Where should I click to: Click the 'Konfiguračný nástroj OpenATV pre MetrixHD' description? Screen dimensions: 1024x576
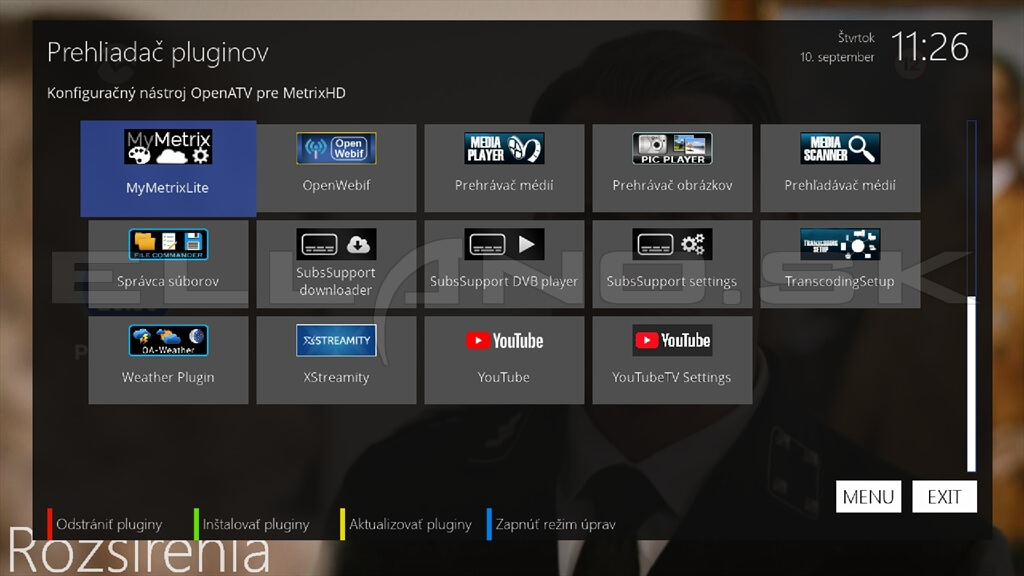[196, 93]
